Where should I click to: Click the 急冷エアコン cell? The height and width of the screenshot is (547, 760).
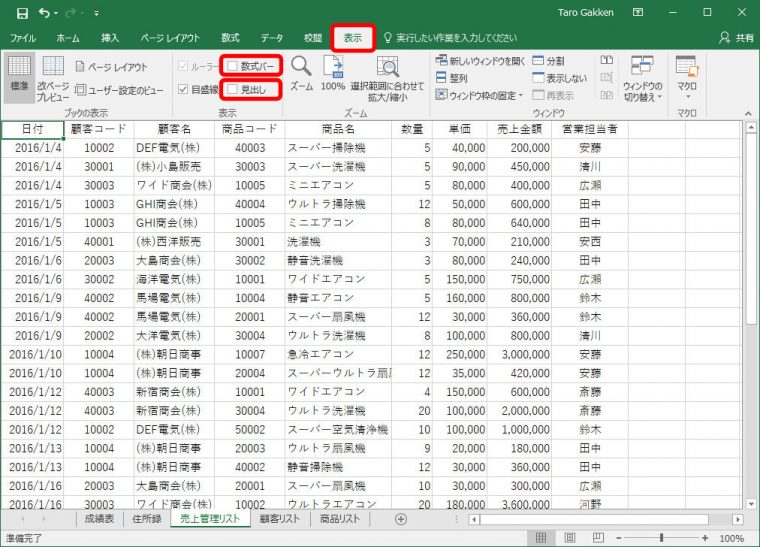(x=338, y=355)
